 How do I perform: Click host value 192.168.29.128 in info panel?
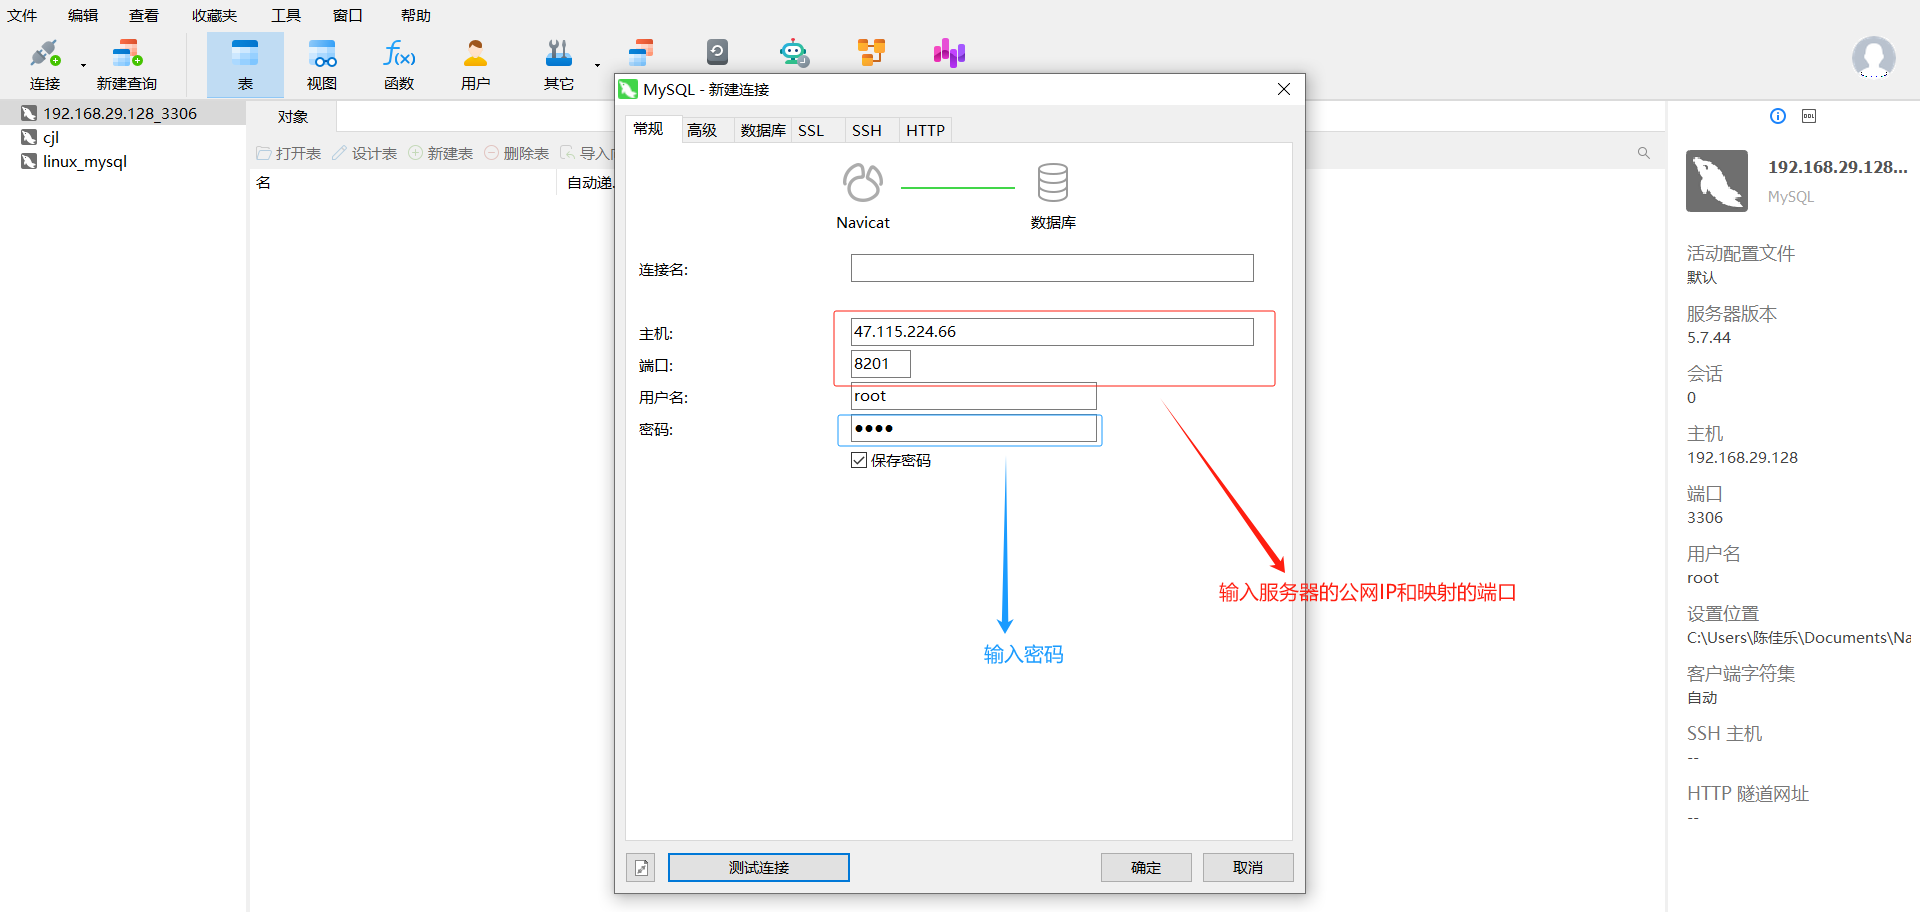point(1742,458)
